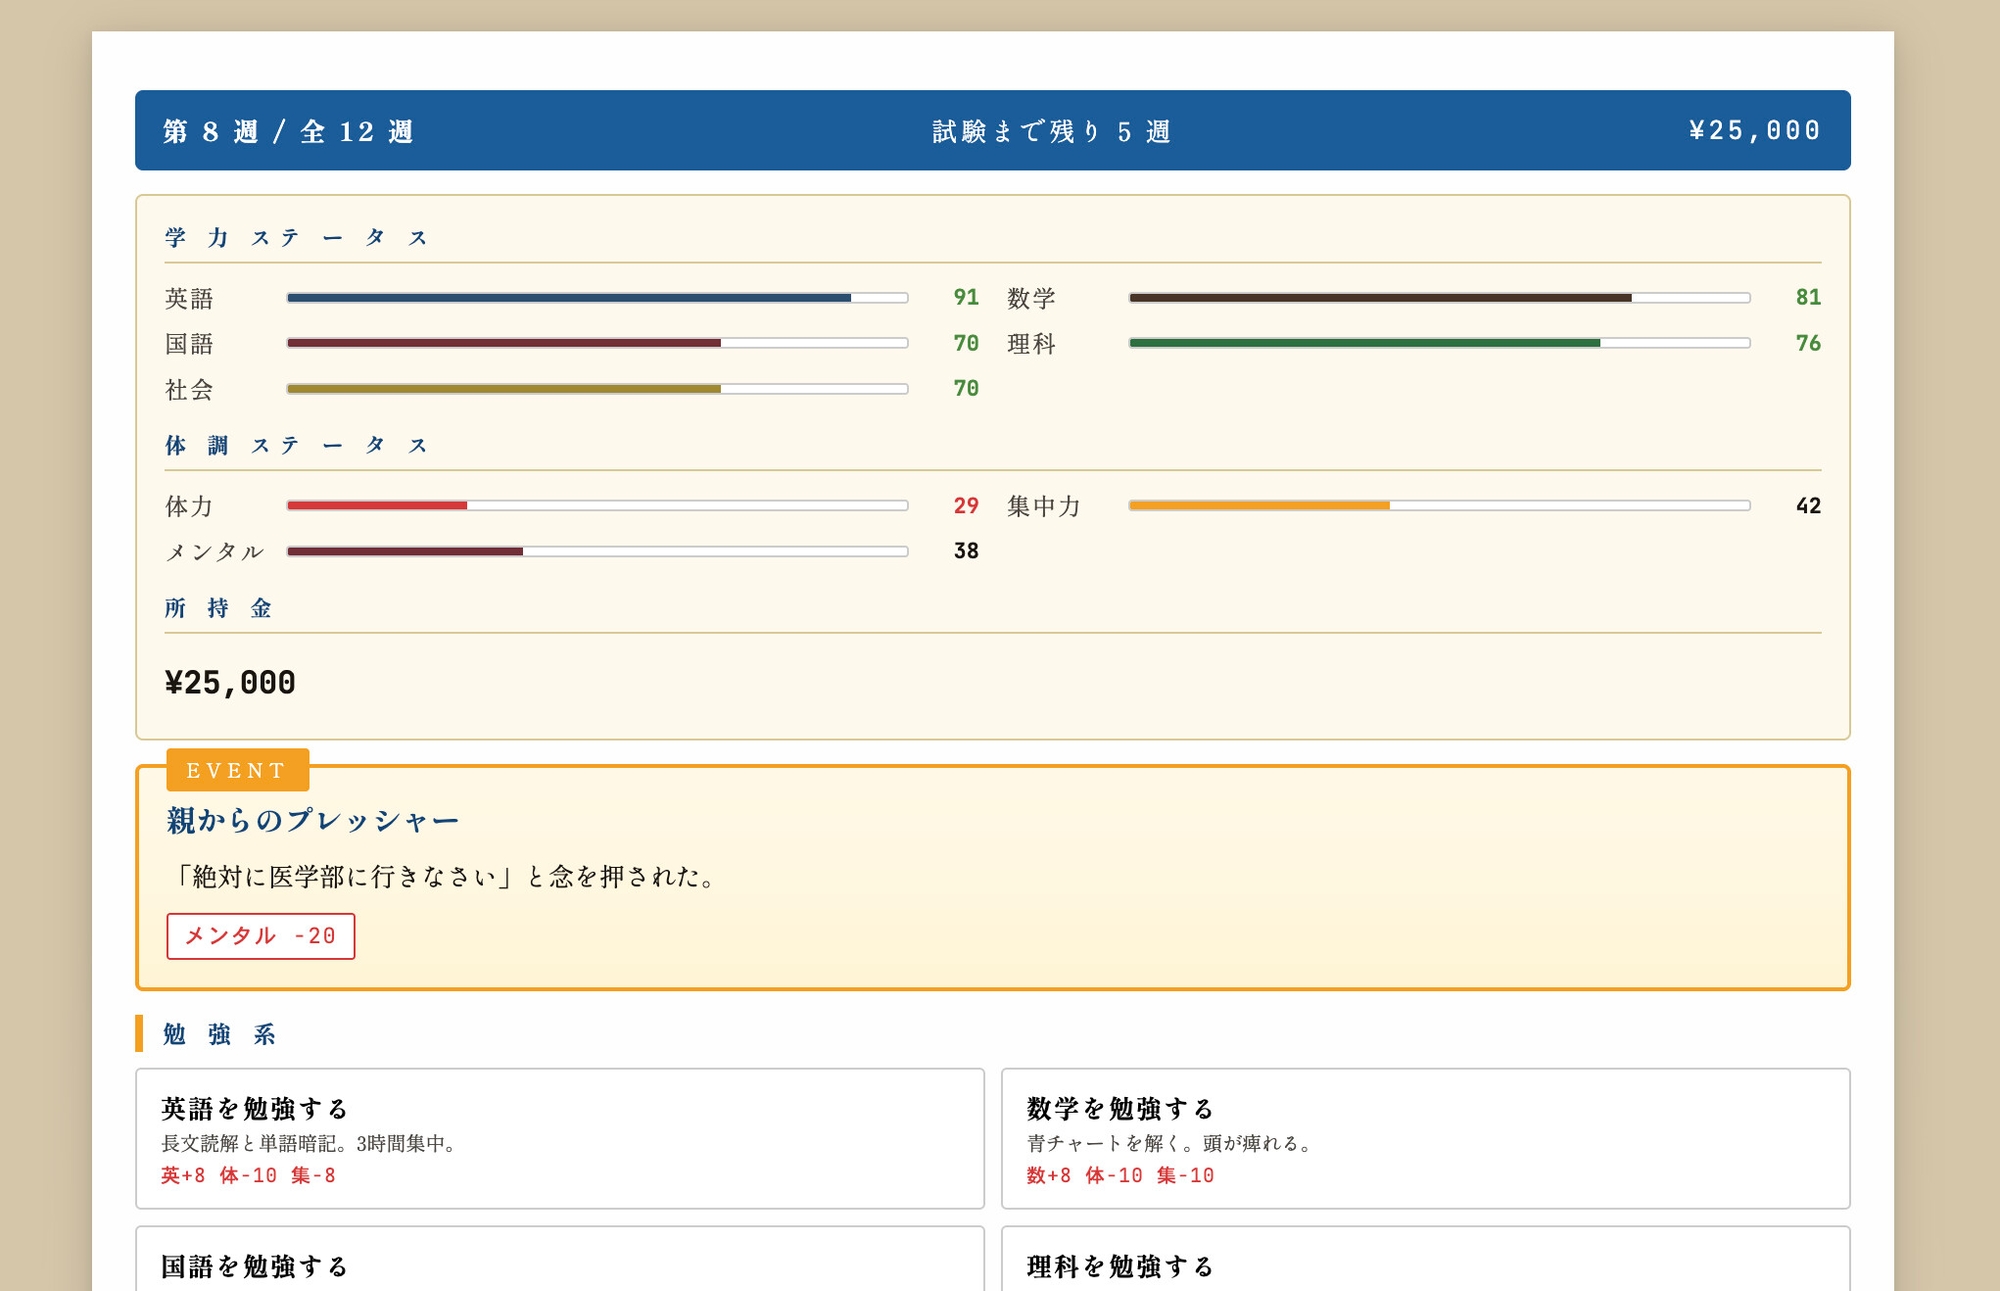Click the 所持金 ¥25,000 value
Screen dimensions: 2000x1291
pyautogui.click(x=230, y=683)
